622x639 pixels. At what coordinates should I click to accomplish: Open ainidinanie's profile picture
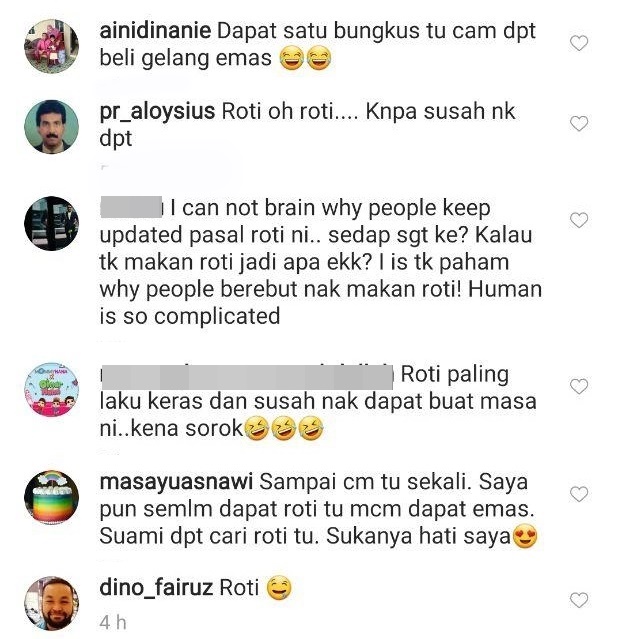51,46
